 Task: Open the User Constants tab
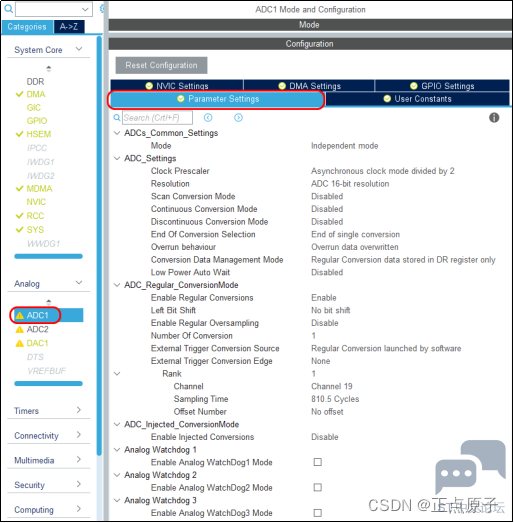(417, 99)
